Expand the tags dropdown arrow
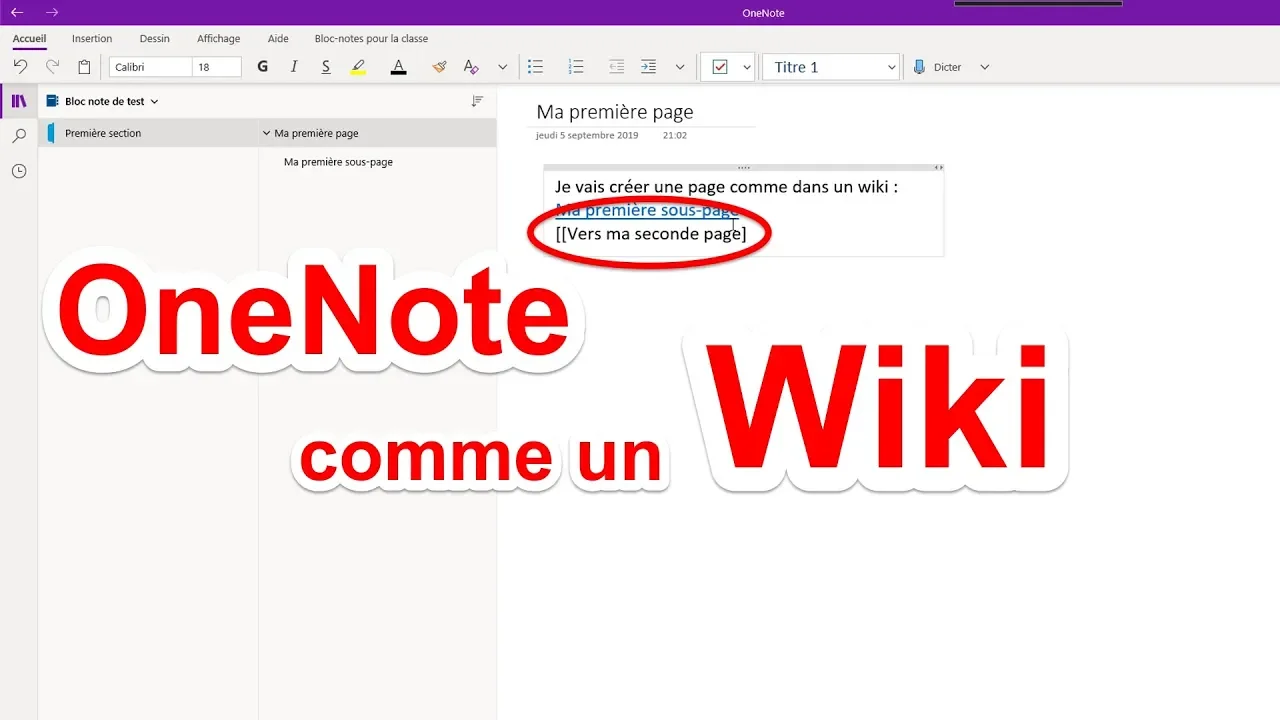 [746, 67]
